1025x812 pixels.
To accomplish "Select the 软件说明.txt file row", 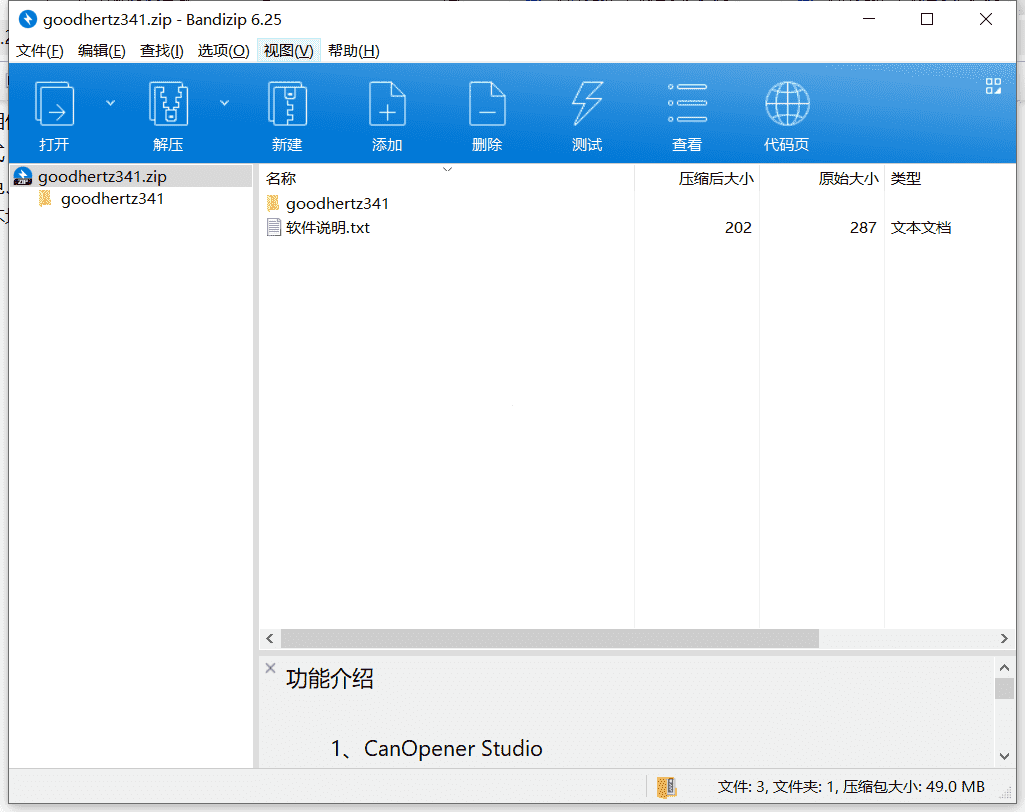I will coord(637,228).
